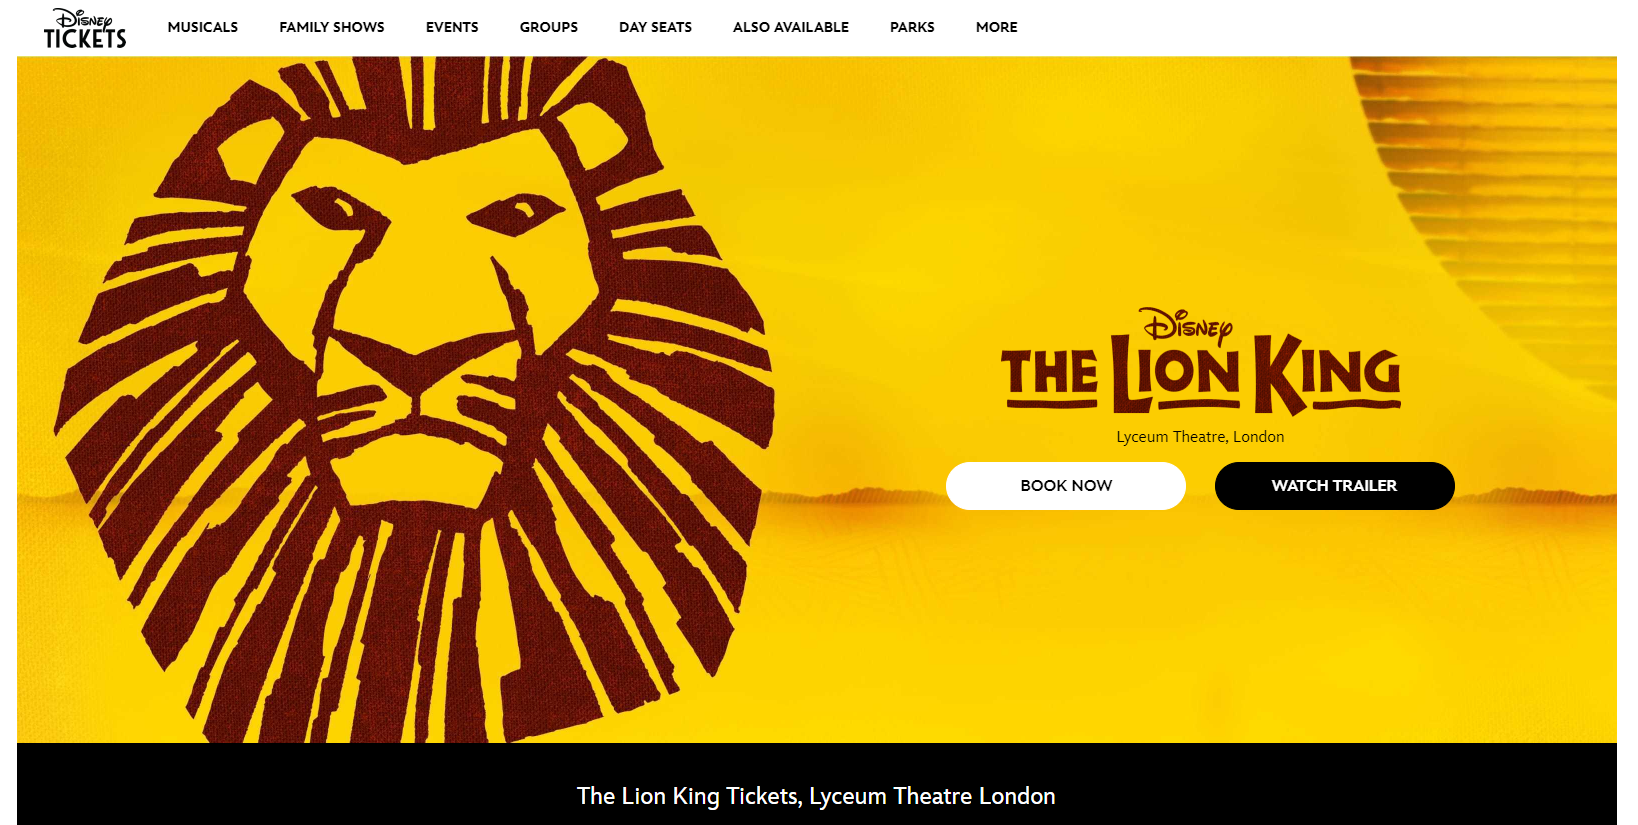Screen dimensions: 1638x825
Task: Select the Lyceum Theatre, London text
Action: tap(1200, 437)
